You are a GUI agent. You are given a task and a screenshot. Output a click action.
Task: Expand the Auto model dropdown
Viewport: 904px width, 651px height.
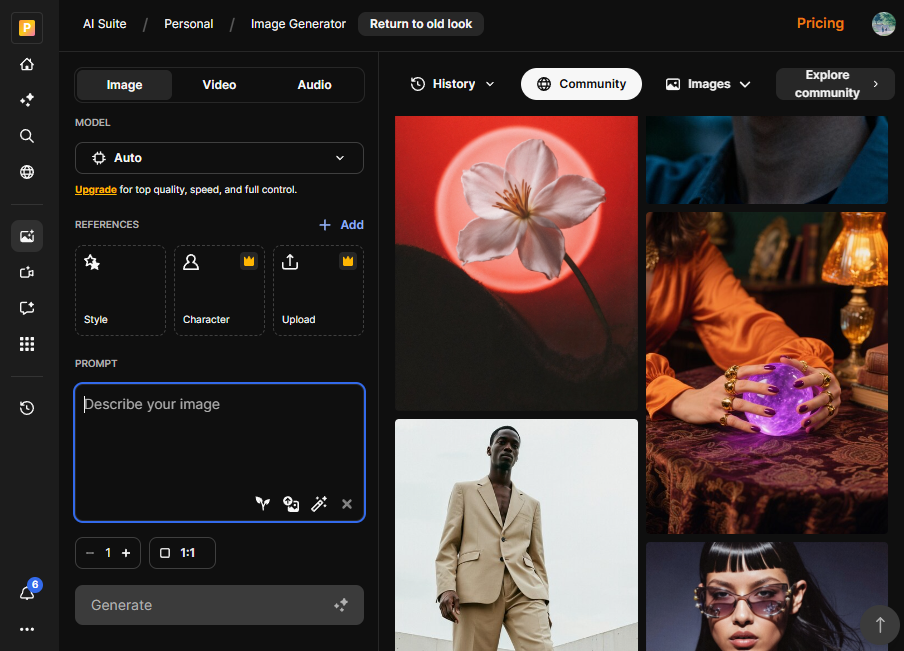coord(219,158)
